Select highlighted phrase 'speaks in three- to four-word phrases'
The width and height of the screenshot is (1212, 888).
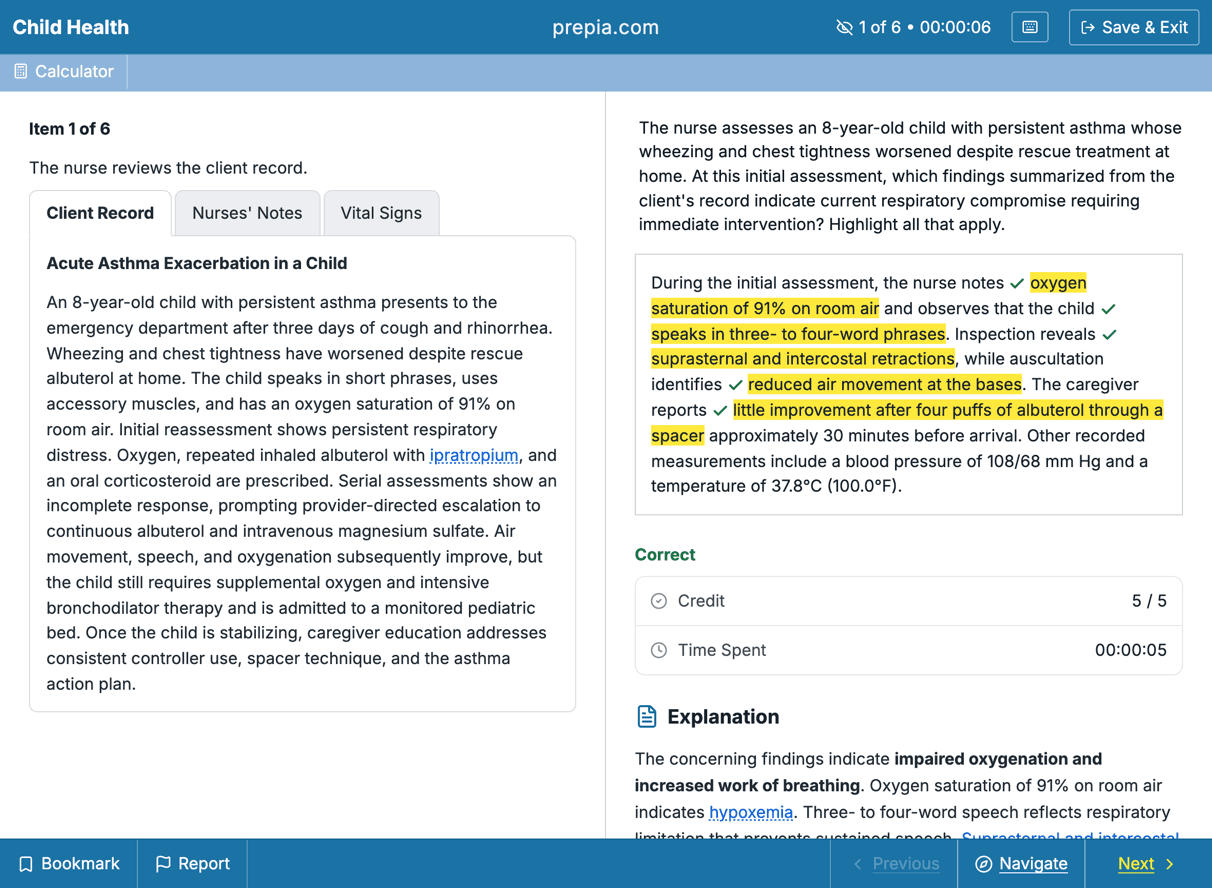click(x=798, y=334)
